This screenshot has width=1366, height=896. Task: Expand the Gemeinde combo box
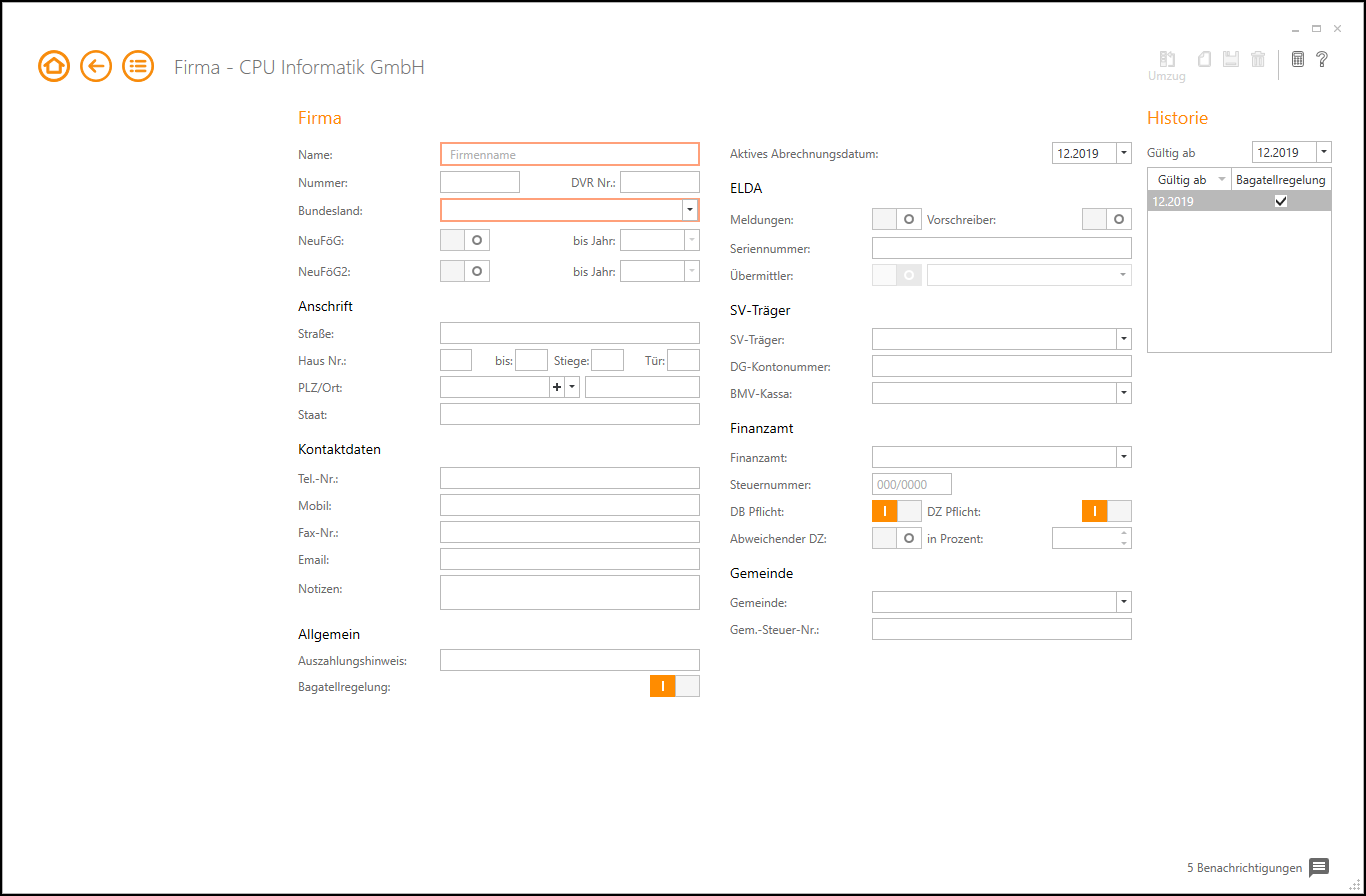pyautogui.click(x=1124, y=602)
